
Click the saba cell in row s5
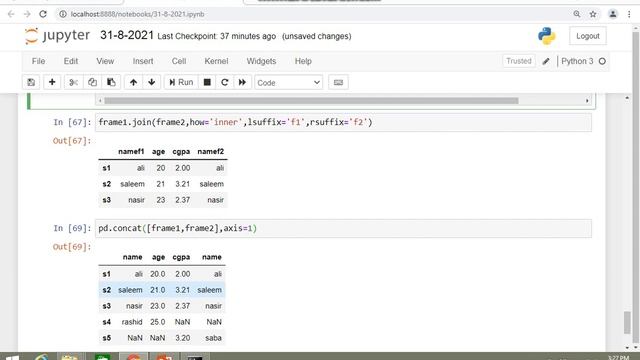[x=213, y=338]
